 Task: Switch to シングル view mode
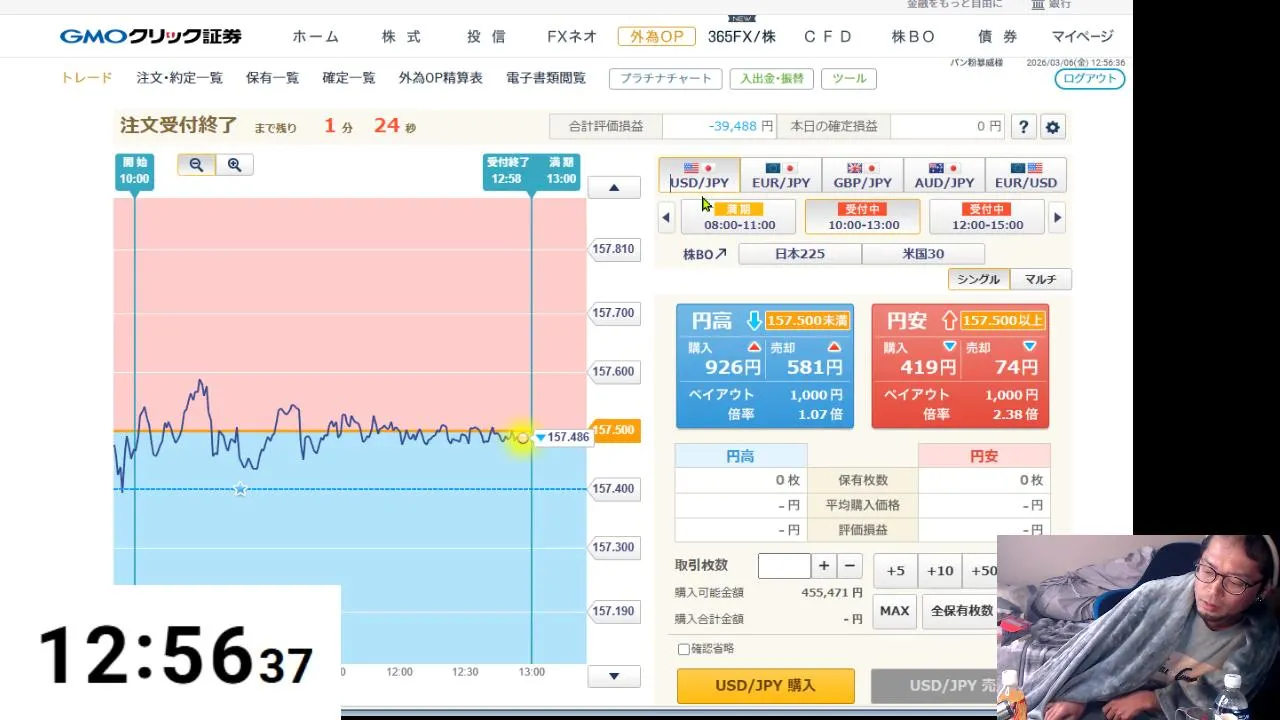point(978,279)
